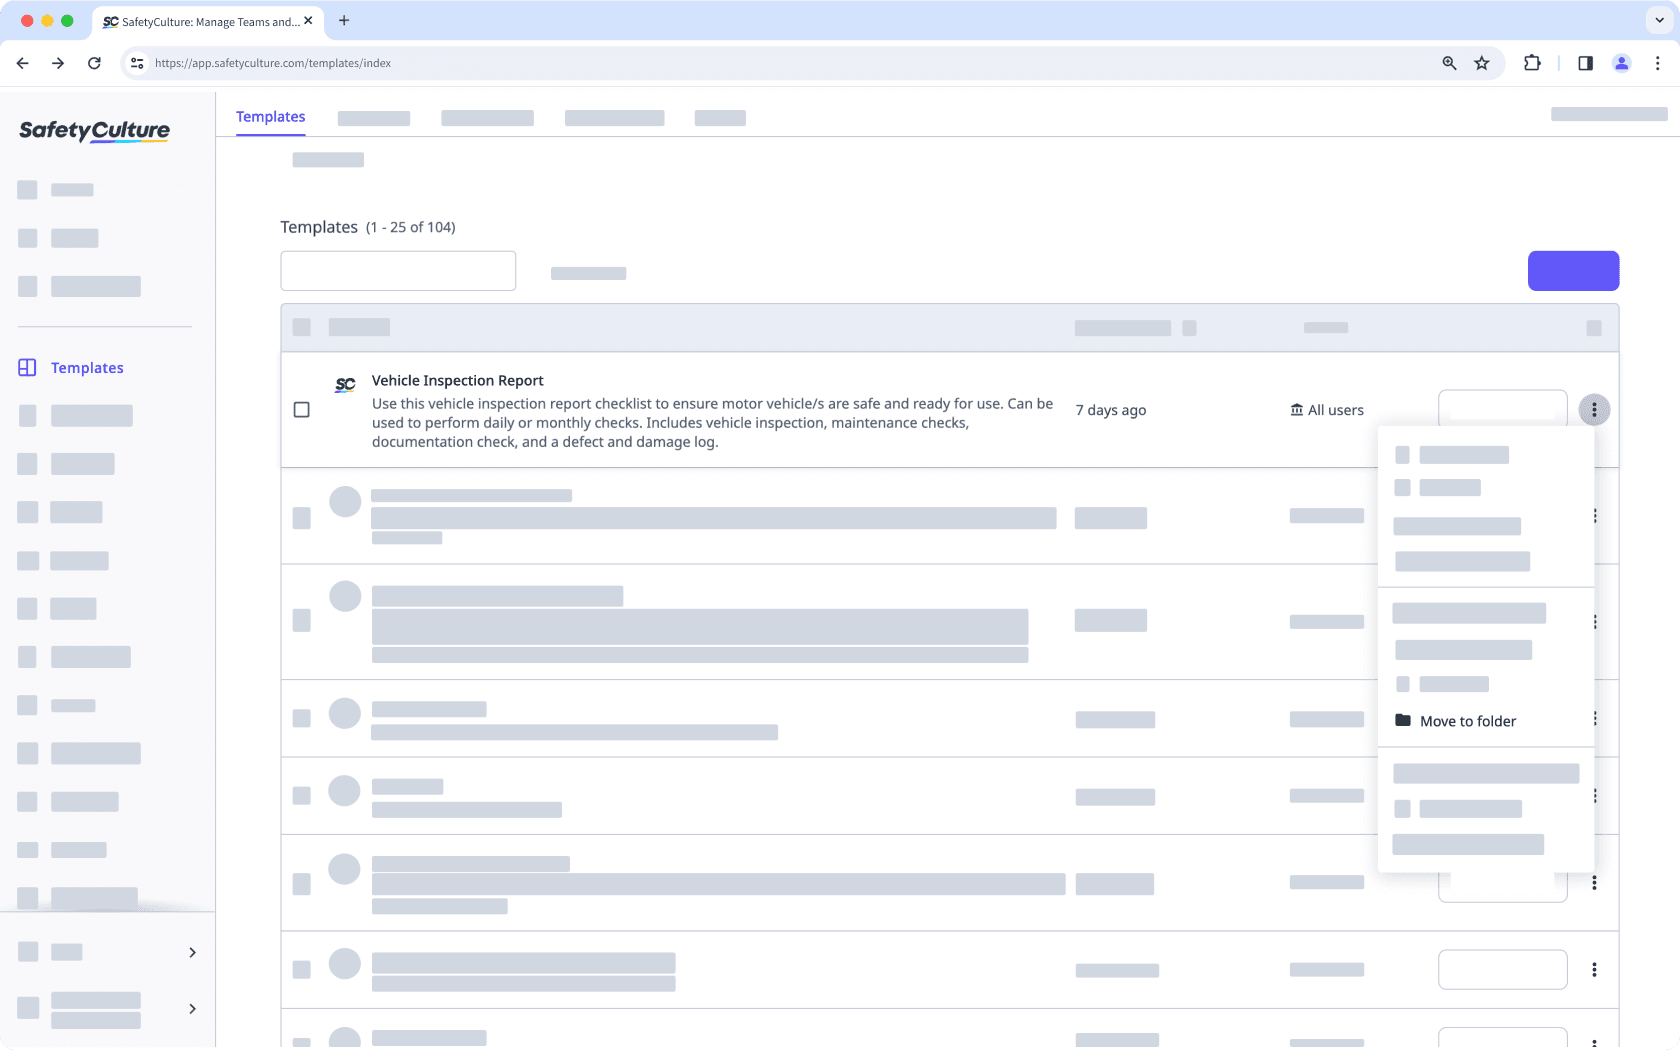This screenshot has width=1680, height=1051.
Task: Switch to the Templates page tab
Action: point(270,117)
